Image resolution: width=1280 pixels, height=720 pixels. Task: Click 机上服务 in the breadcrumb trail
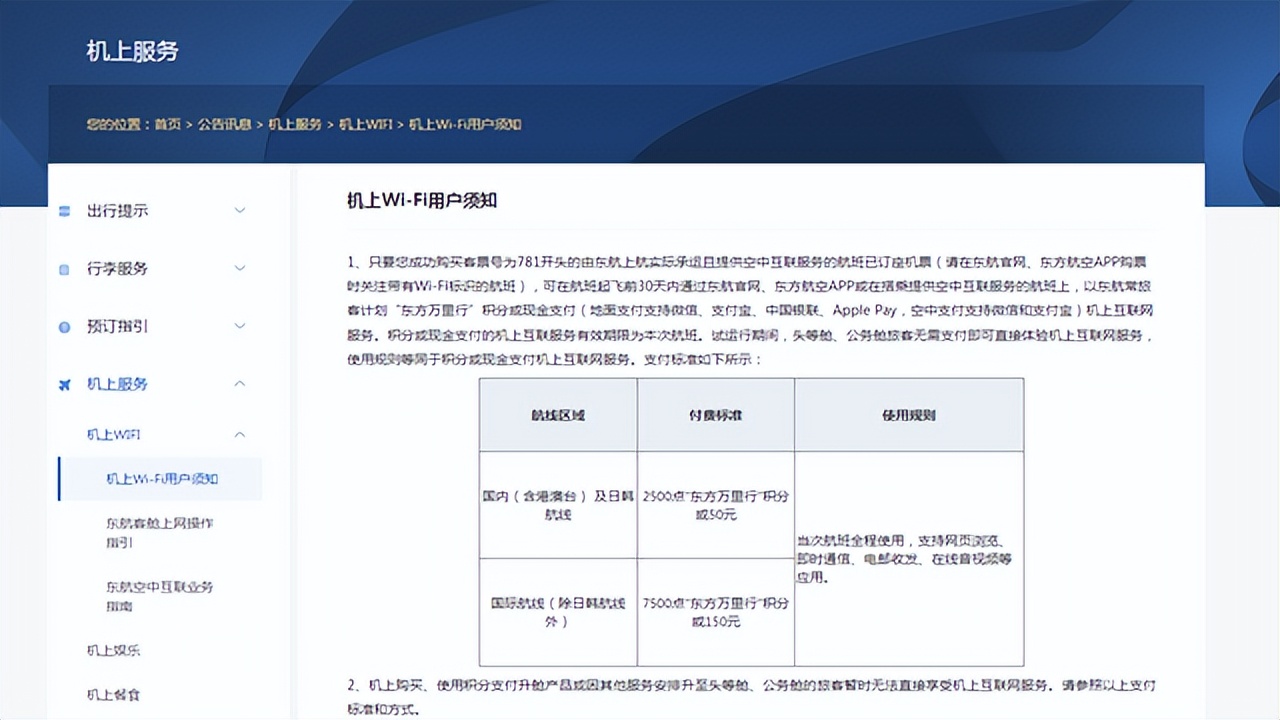pos(295,125)
